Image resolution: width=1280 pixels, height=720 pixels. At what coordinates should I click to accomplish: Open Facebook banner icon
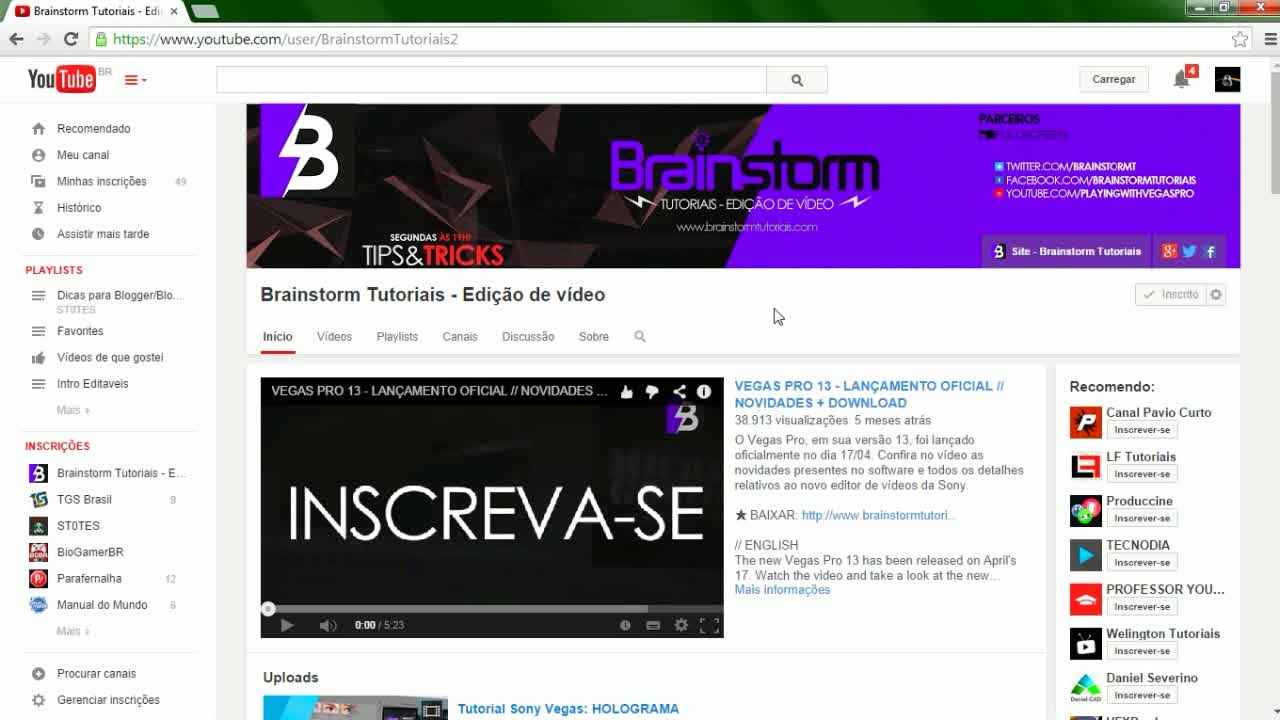point(1210,252)
